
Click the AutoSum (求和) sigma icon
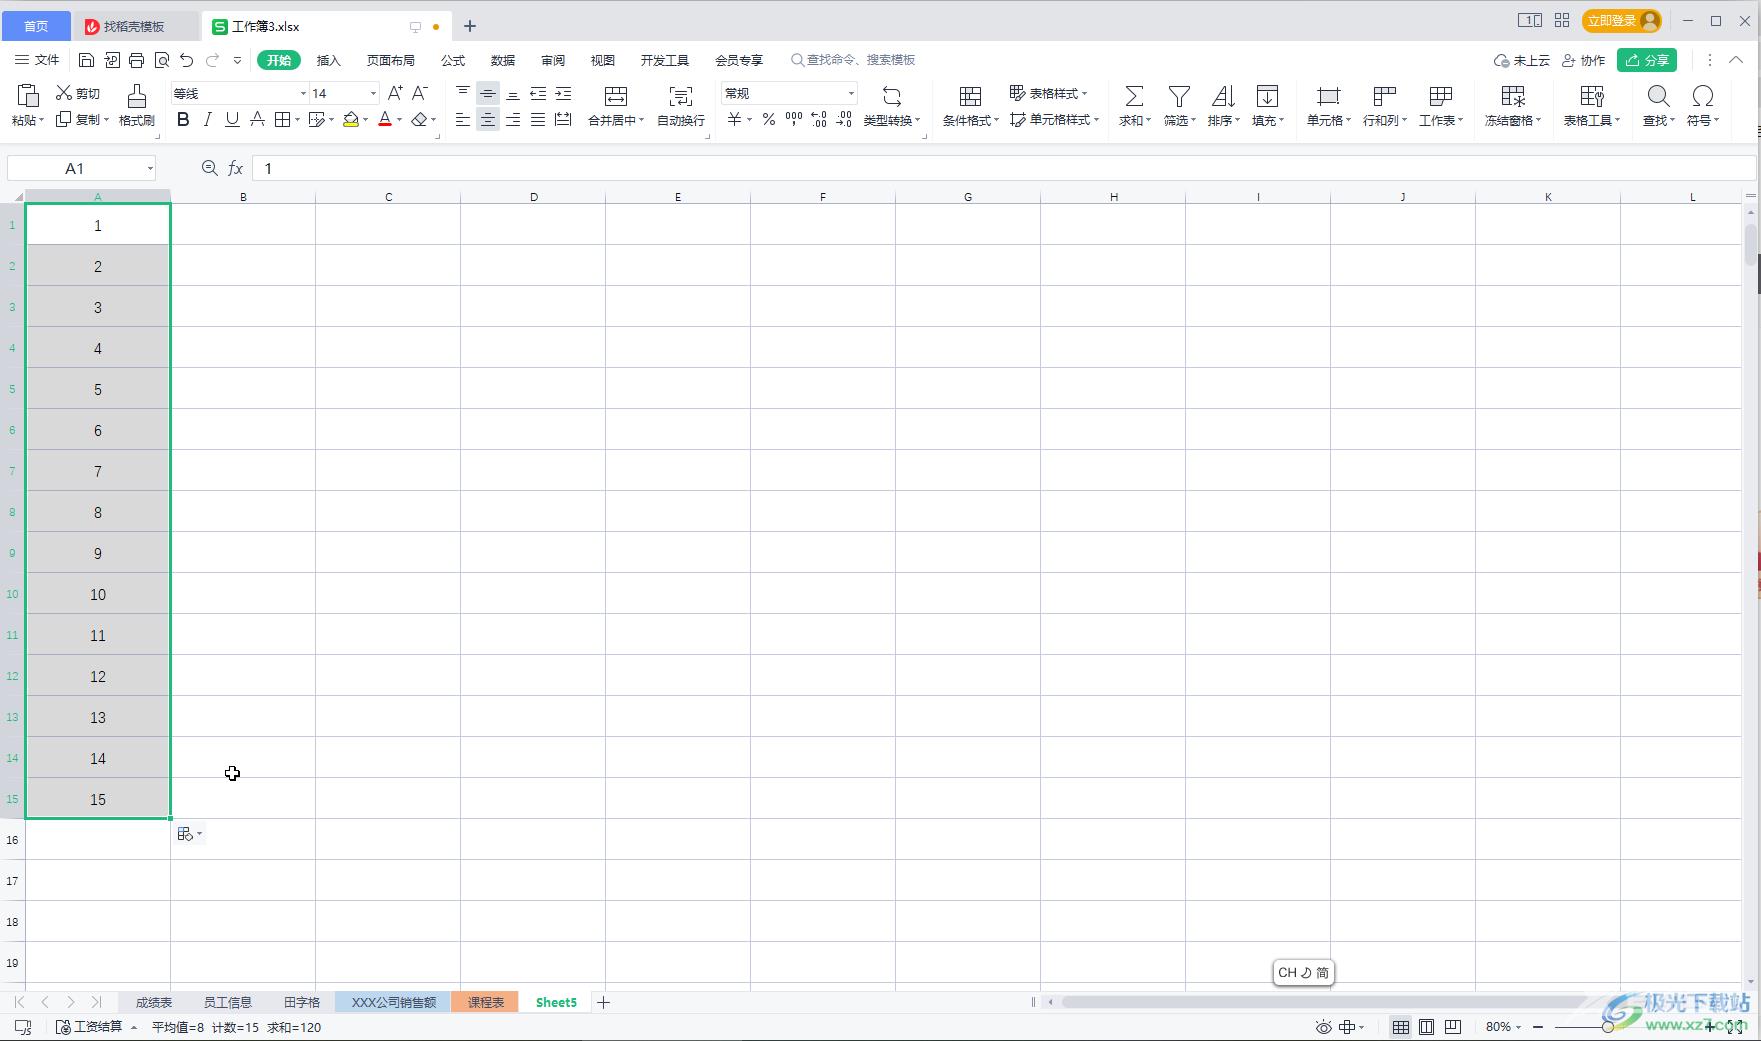pyautogui.click(x=1134, y=96)
